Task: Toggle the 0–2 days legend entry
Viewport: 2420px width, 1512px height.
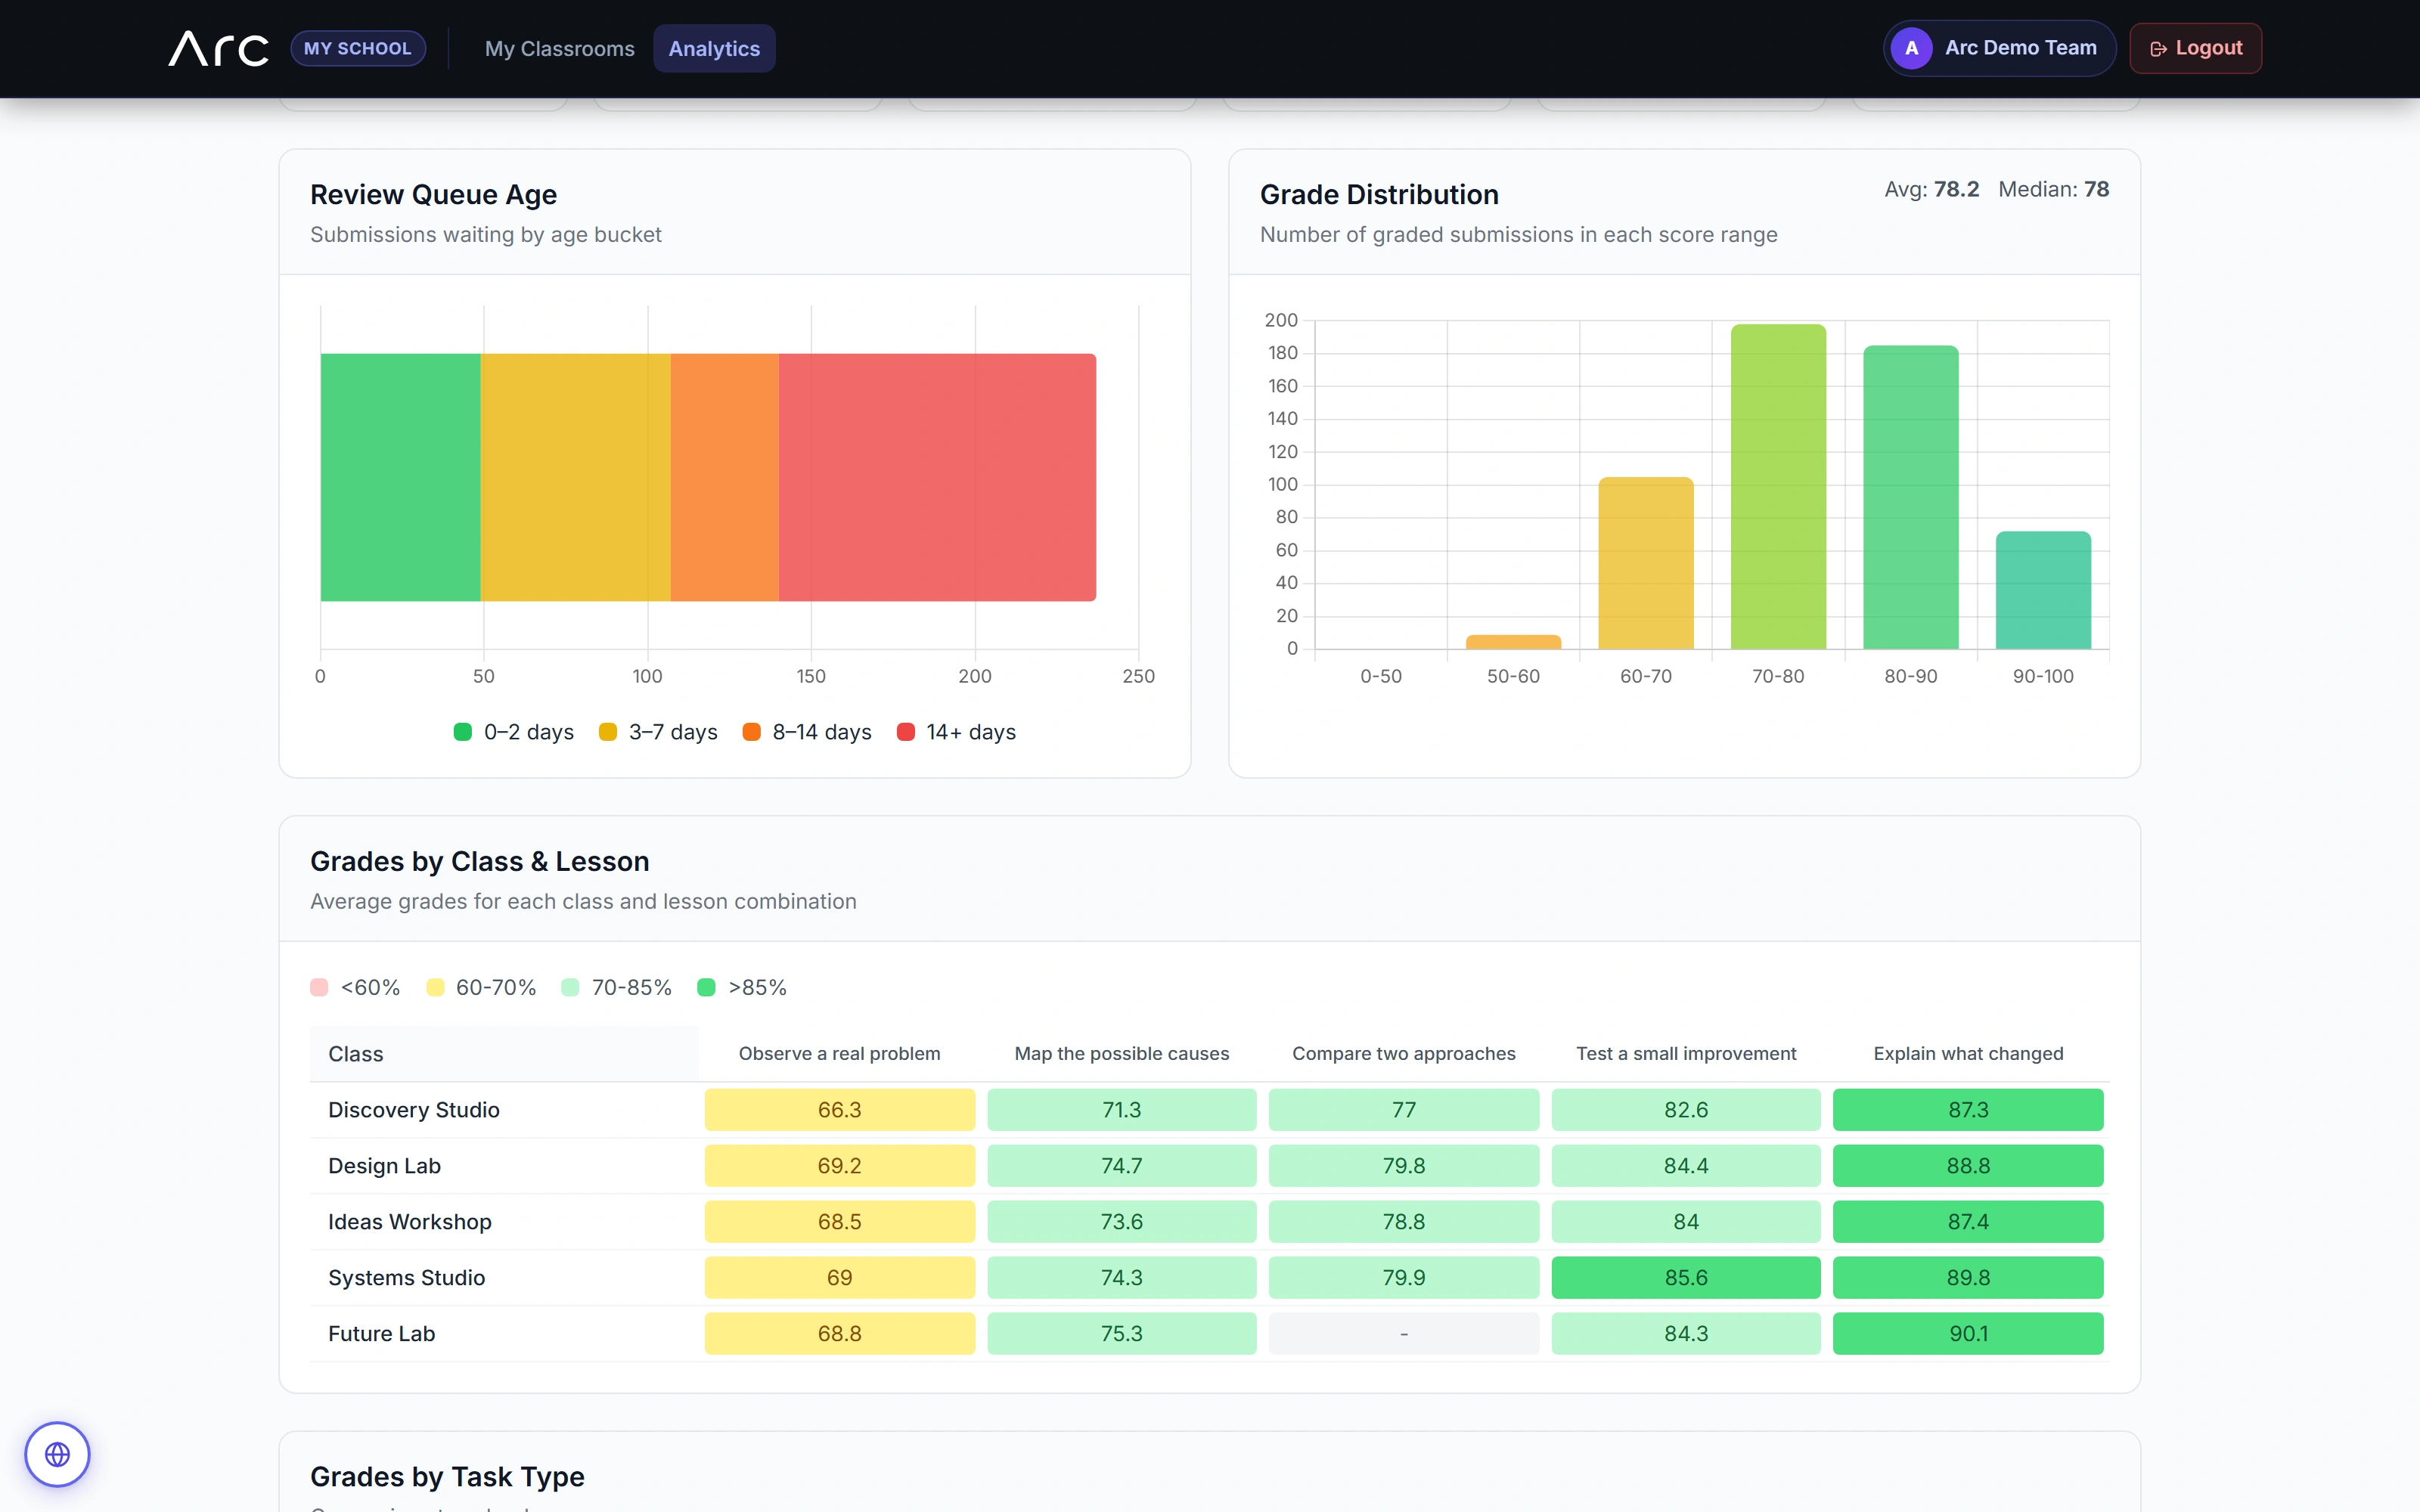Action: [x=514, y=732]
